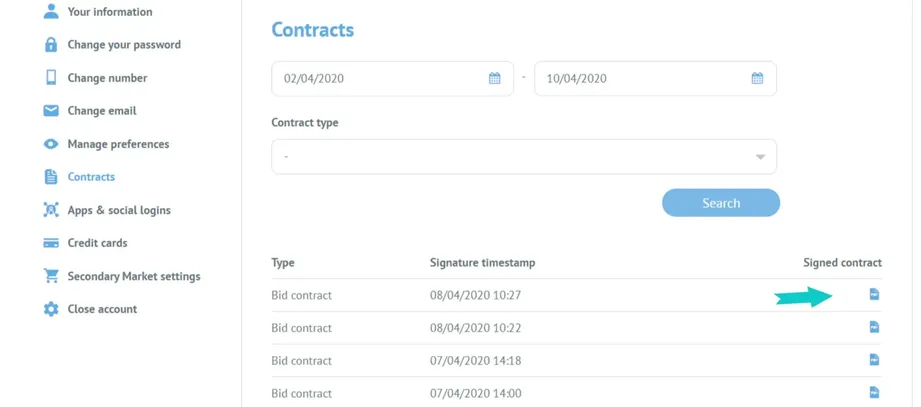Download signed contract from 08/04/2020 10:27
Screen dimensions: 921x407
pyautogui.click(x=874, y=294)
